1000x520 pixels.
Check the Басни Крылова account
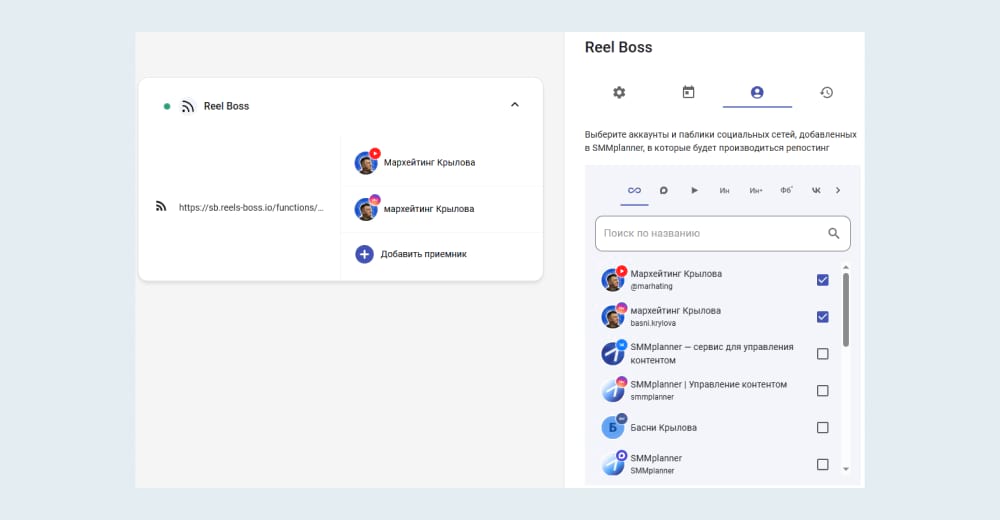822,428
